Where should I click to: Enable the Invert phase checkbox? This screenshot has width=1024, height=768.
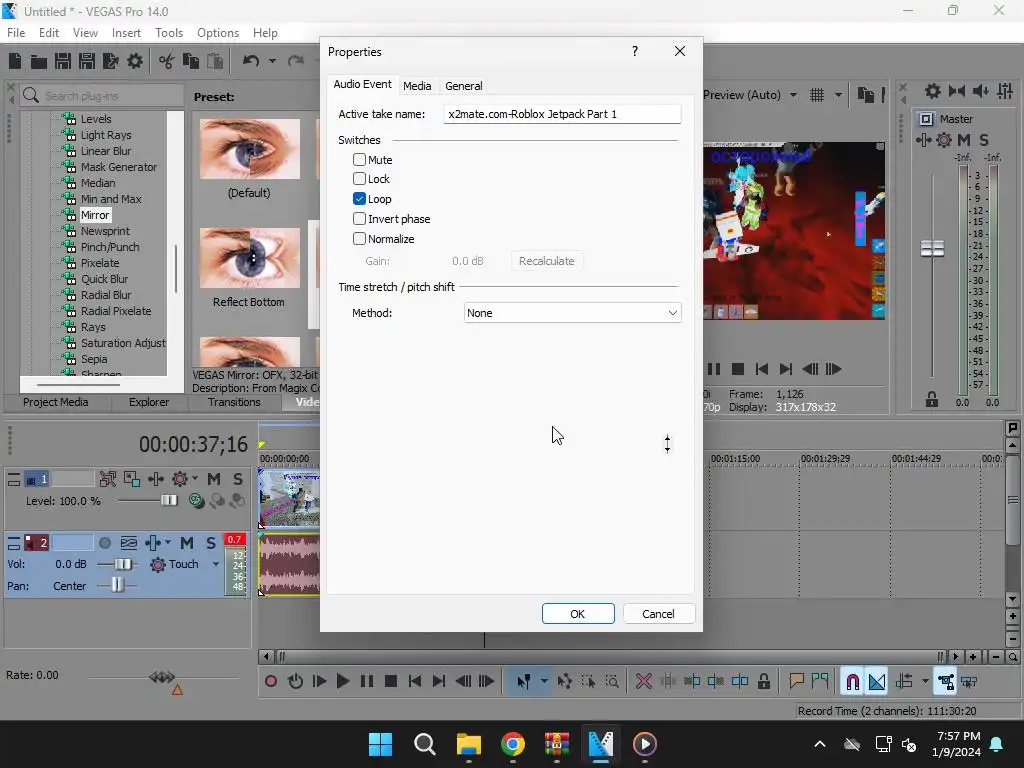pyautogui.click(x=359, y=219)
